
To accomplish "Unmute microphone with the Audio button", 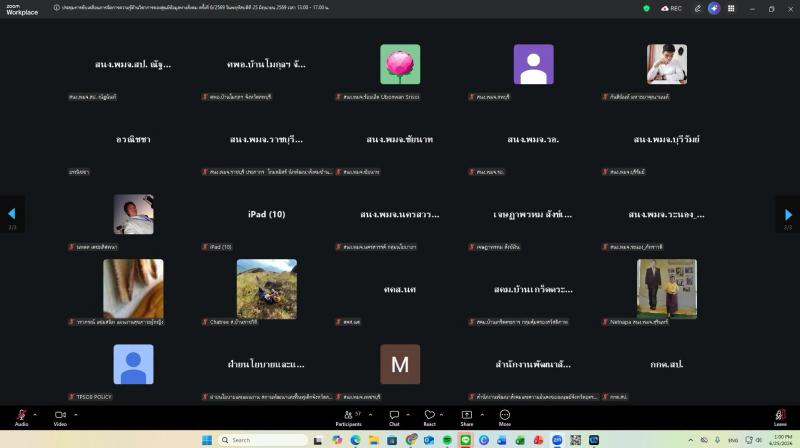I will point(21,417).
